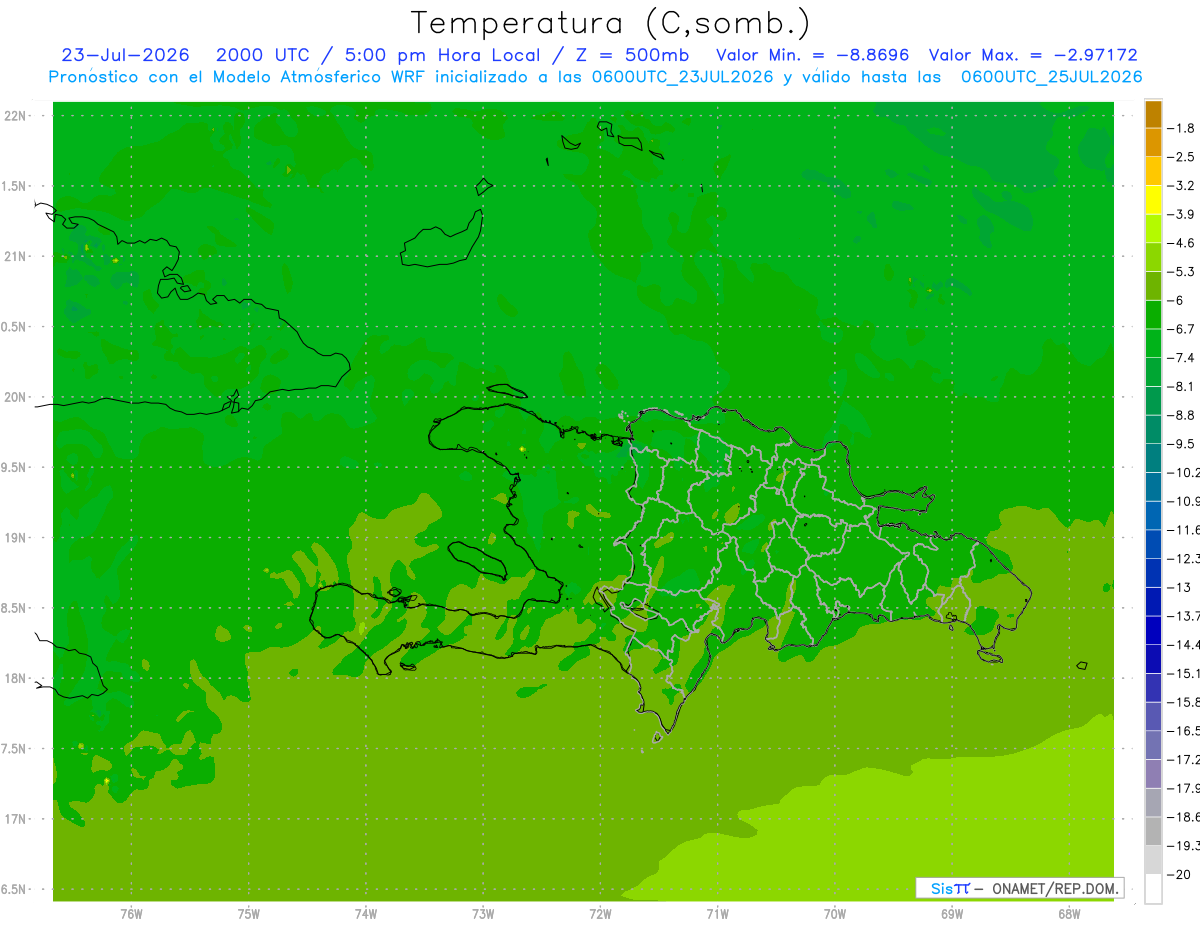This screenshot has width=1200, height=927.
Task: Click the 19N latitude axis label
Action: (x=14, y=538)
